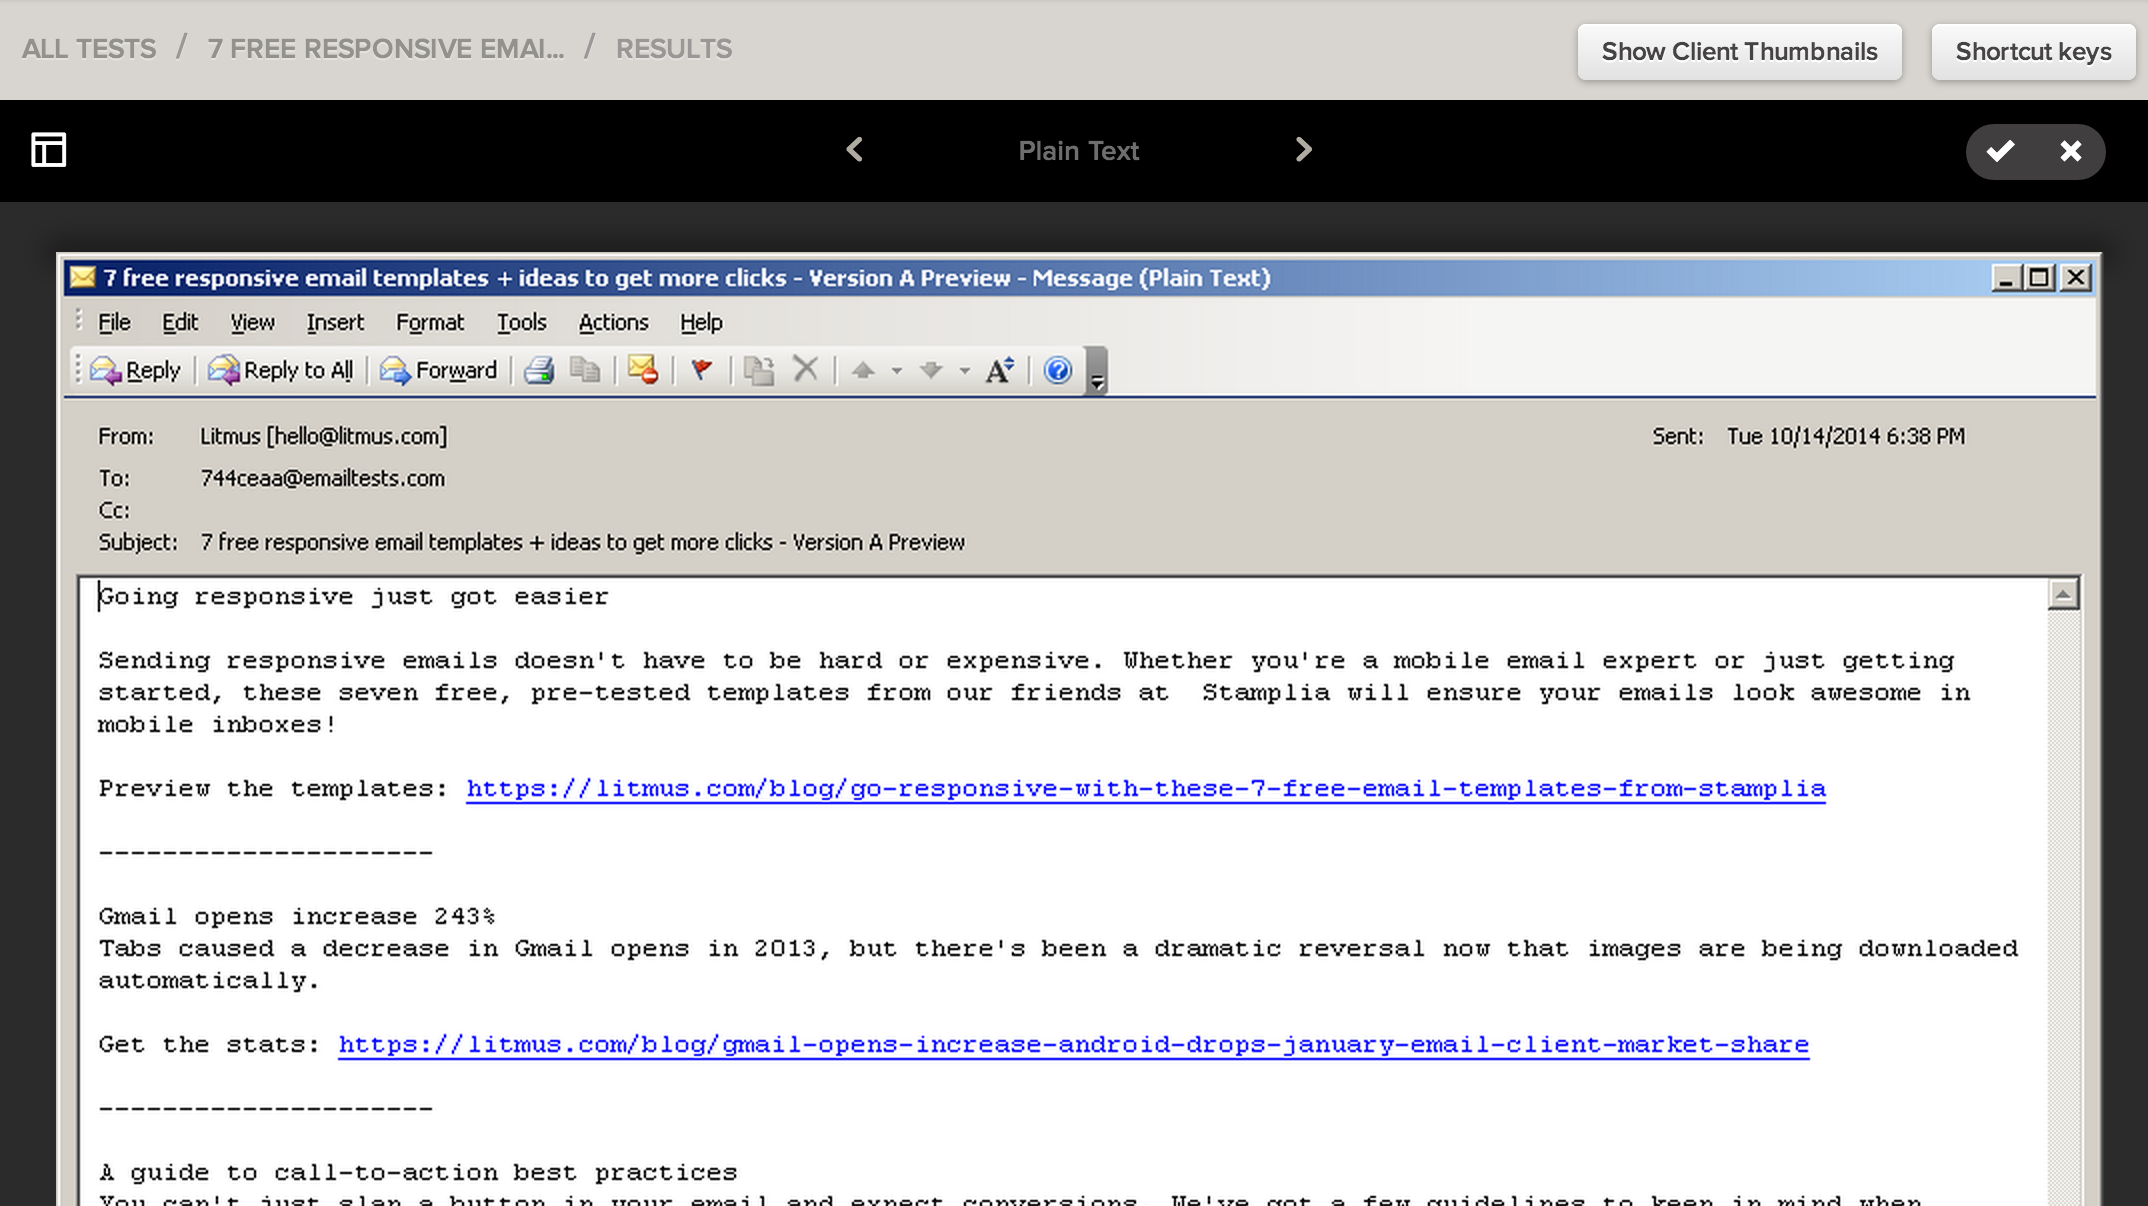The image size is (2148, 1206).
Task: Open the Help menu
Action: (701, 322)
